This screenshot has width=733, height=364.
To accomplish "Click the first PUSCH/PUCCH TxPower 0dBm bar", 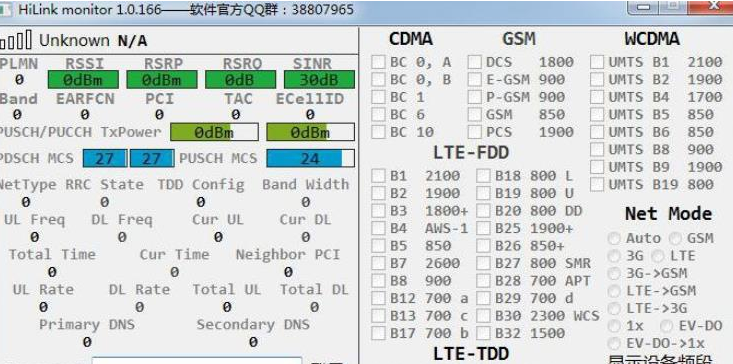I will [214, 132].
